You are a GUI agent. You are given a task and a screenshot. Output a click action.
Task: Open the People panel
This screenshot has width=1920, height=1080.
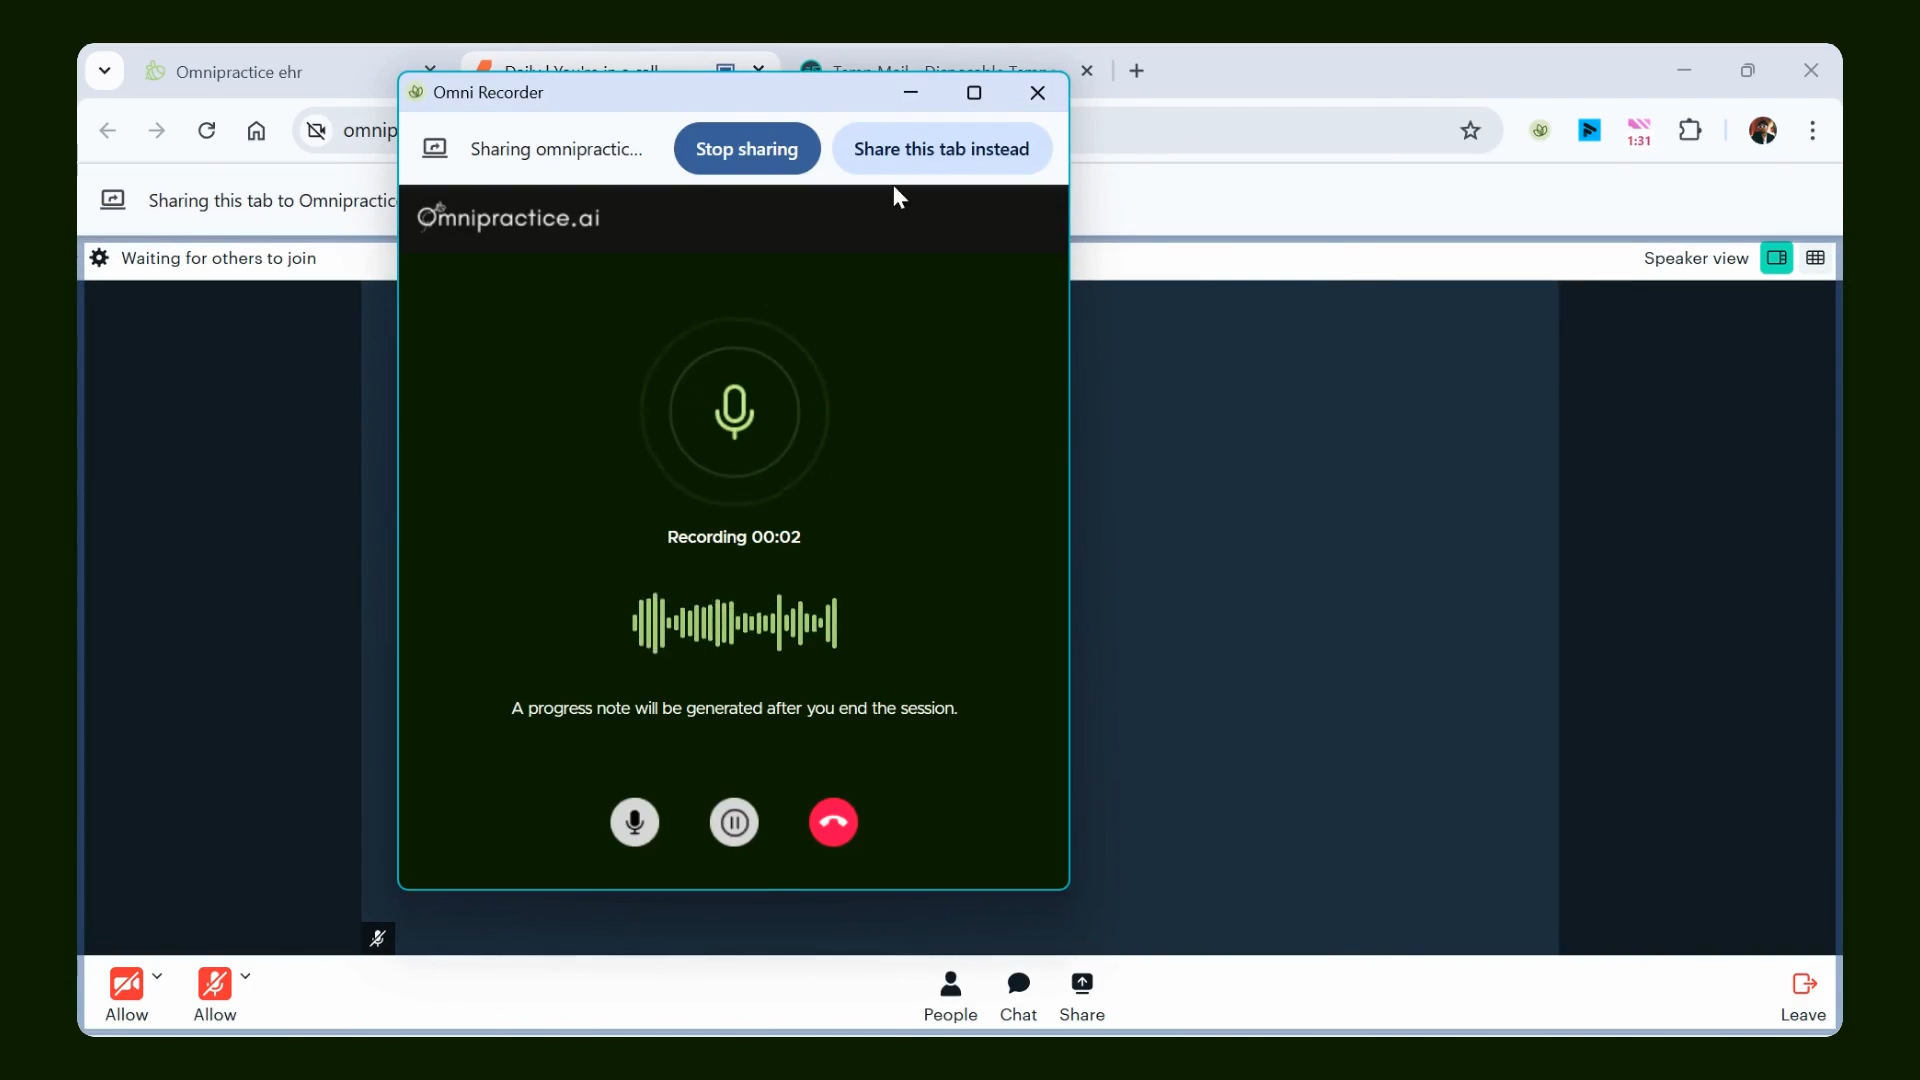(x=950, y=997)
